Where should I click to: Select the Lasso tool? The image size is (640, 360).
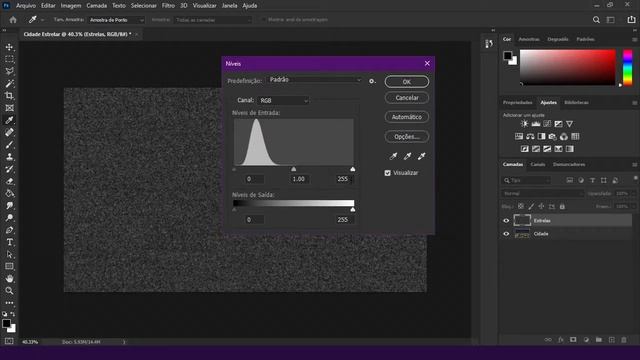[9, 71]
